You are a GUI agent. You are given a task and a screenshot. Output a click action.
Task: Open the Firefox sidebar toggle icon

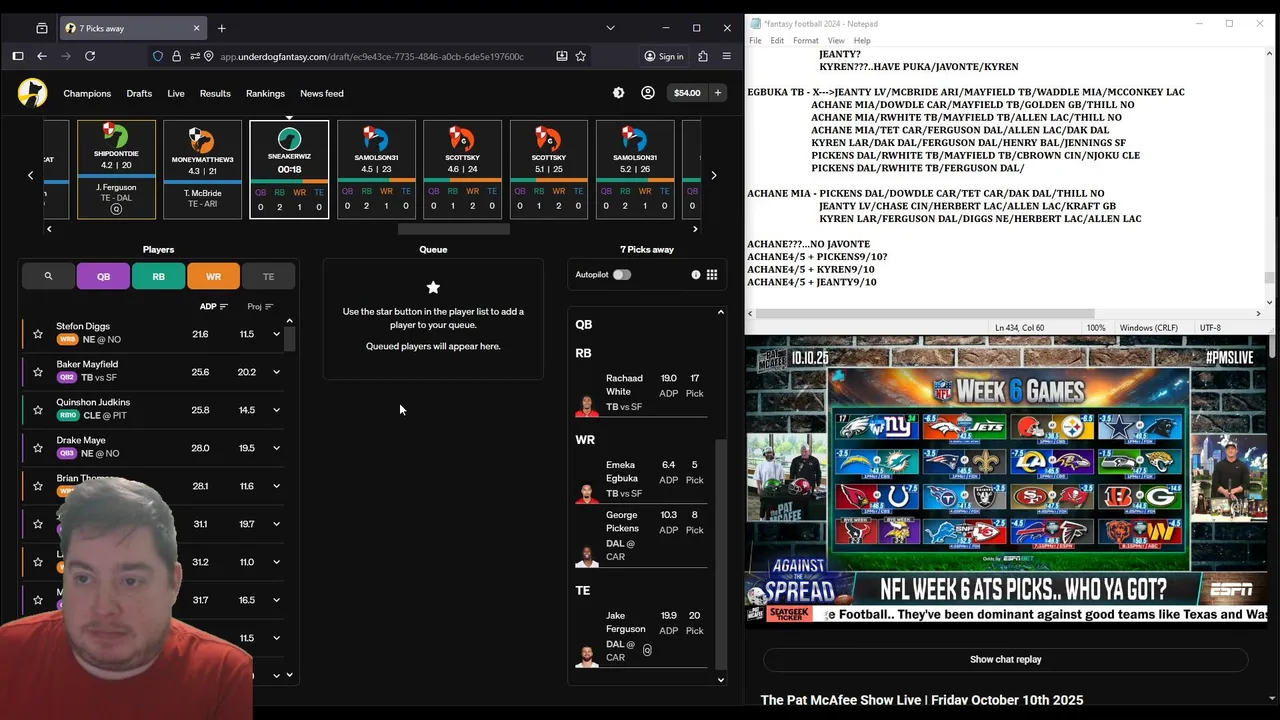coord(18,56)
